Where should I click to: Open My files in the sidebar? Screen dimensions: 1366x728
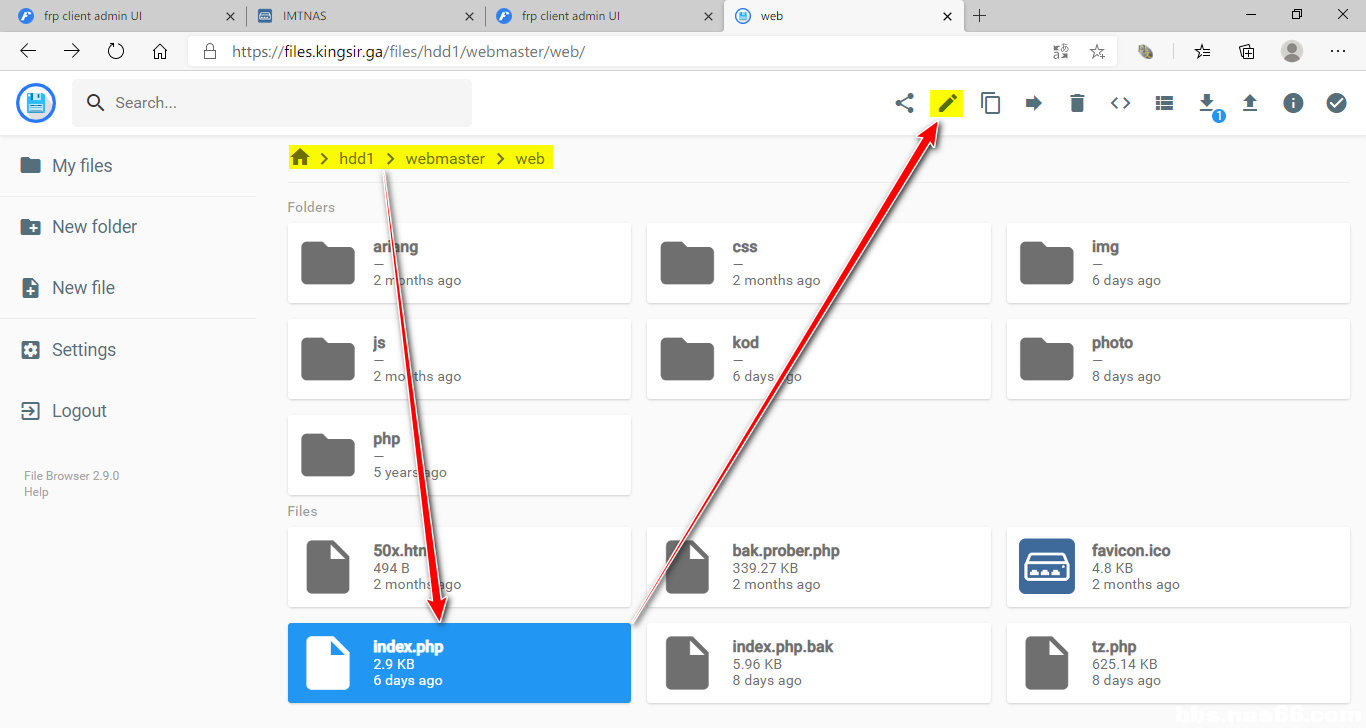coord(128,166)
